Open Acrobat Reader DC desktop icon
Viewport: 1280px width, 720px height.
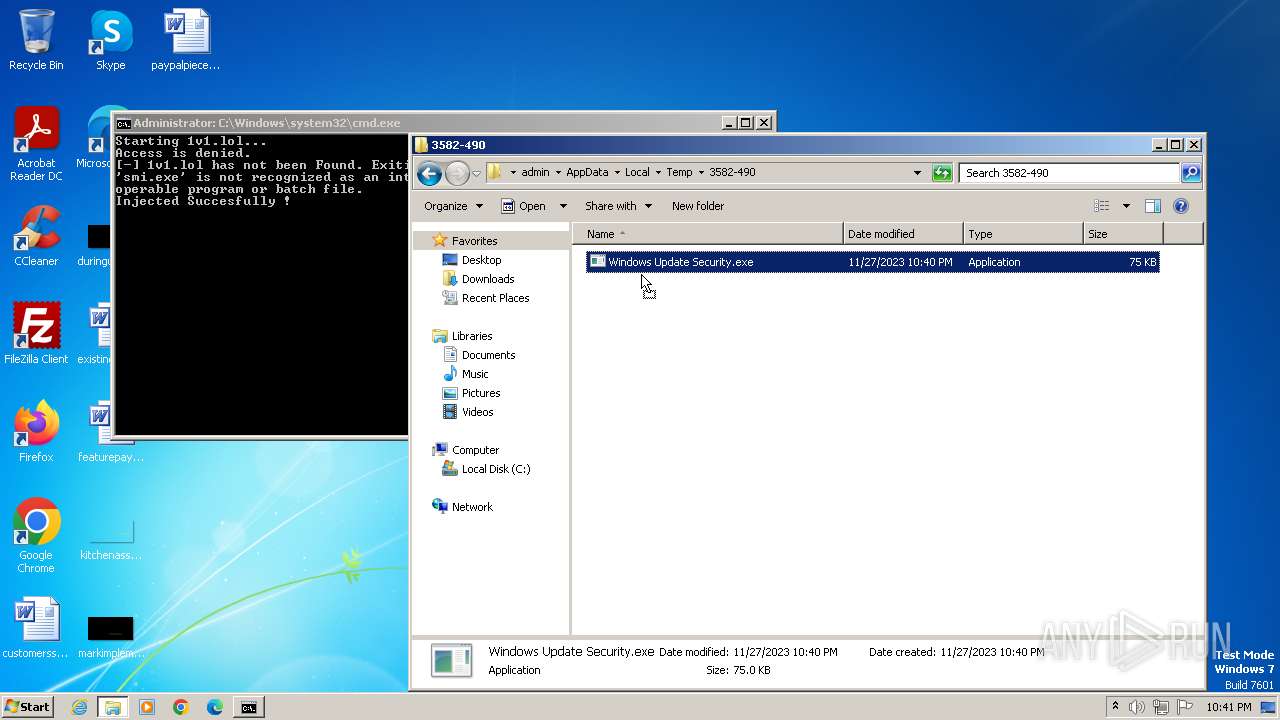(36, 144)
